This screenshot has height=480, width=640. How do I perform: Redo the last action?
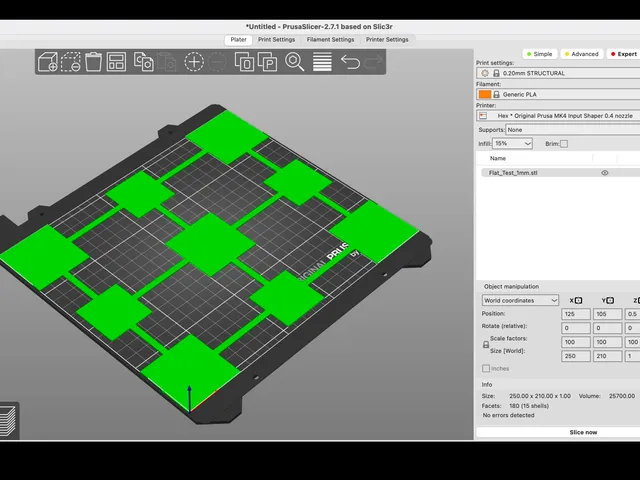tap(373, 62)
